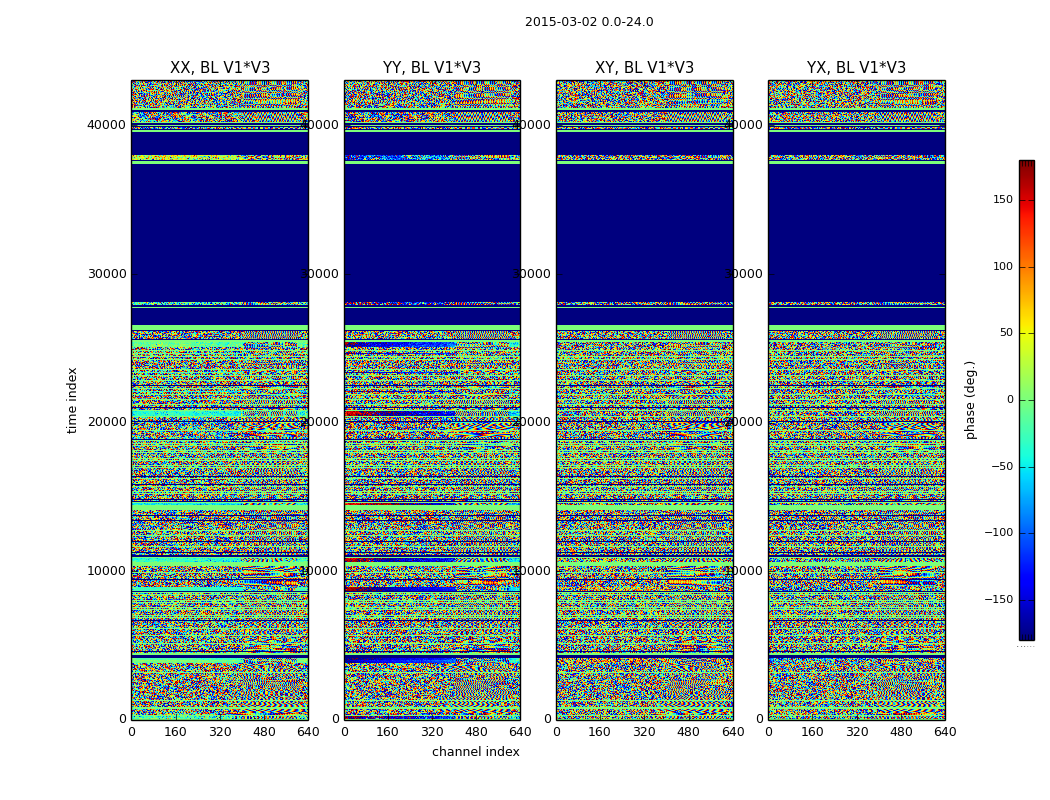This screenshot has width=1050, height=800.
Task: Click x-axis tick "640" under YX plot
Action: click(x=945, y=732)
